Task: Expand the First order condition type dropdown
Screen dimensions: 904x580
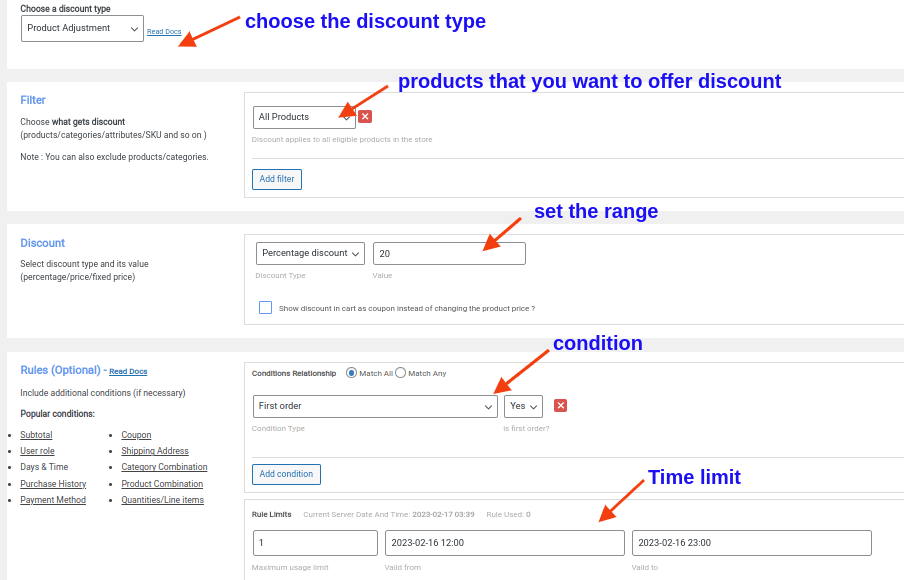Action: [x=375, y=406]
